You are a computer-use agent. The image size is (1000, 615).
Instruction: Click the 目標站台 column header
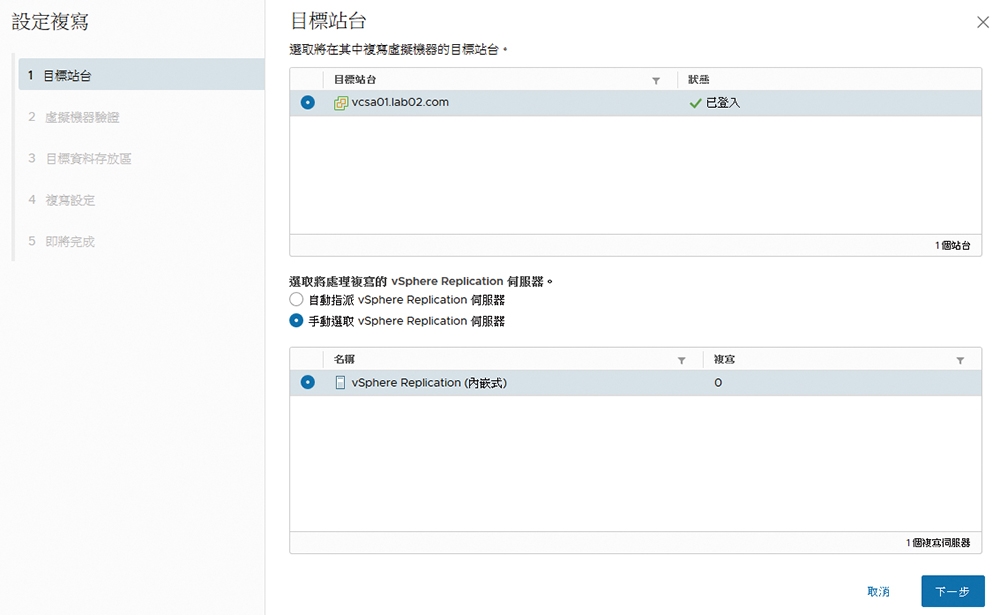(x=355, y=80)
